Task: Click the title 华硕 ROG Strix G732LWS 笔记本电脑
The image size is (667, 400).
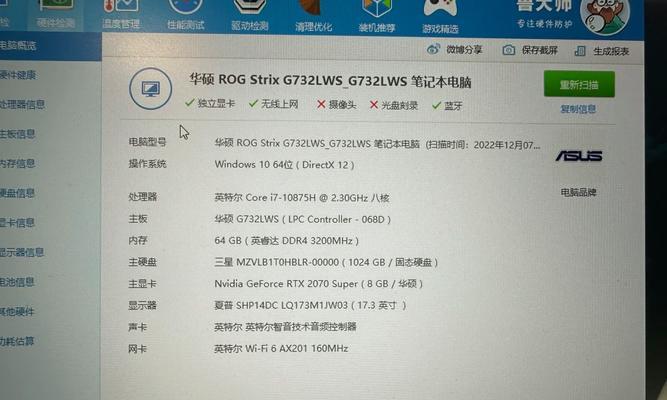Action: click(331, 81)
